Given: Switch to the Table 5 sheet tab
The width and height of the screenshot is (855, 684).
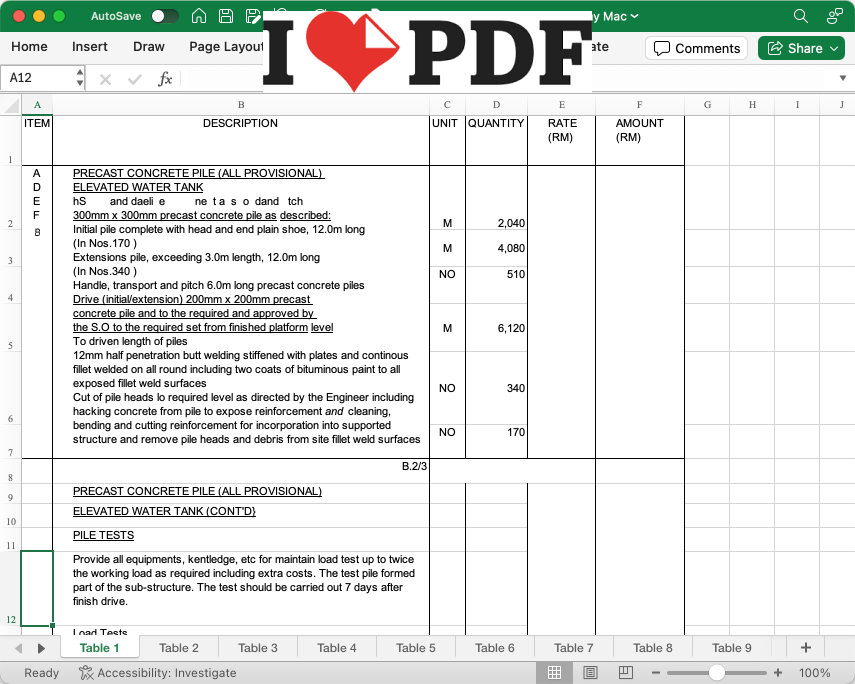Looking at the screenshot, I should pyautogui.click(x=416, y=648).
